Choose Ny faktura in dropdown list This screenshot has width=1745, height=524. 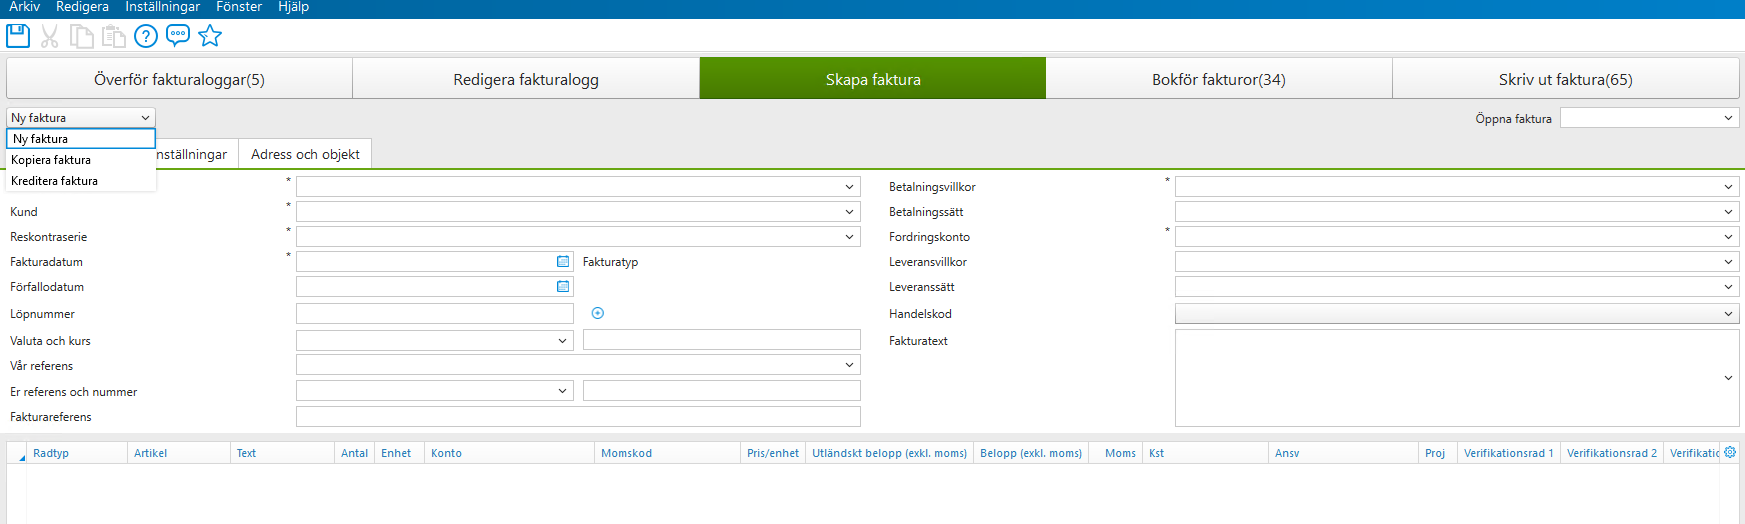[x=81, y=139]
